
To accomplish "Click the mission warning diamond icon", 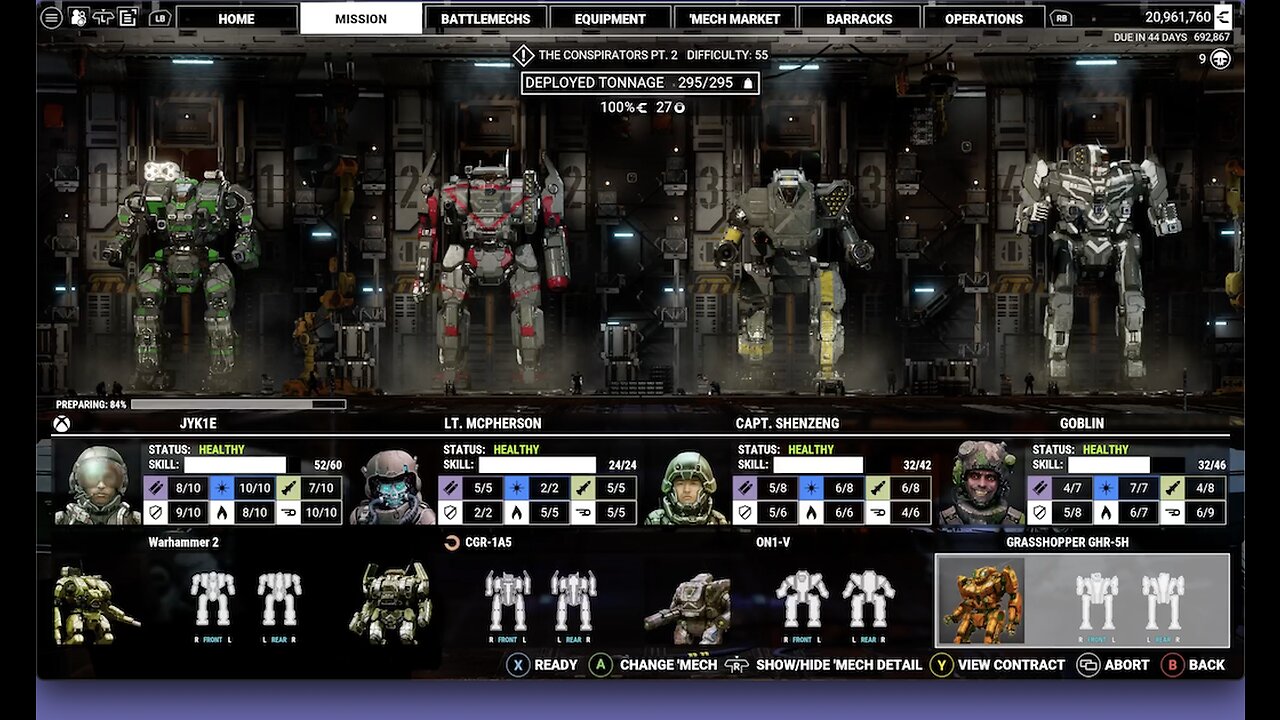I will pos(524,55).
